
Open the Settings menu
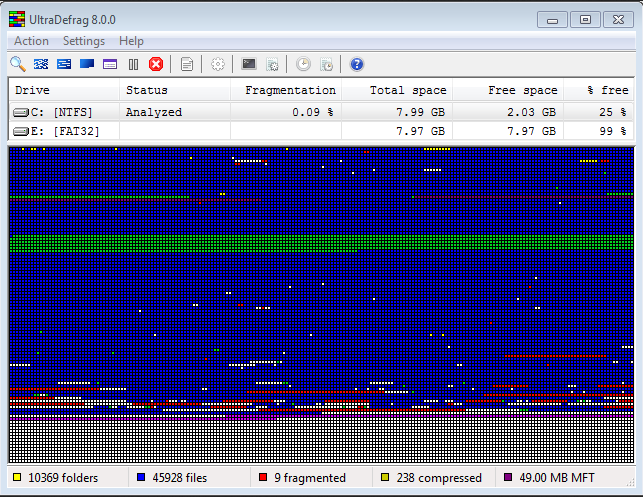pos(84,41)
